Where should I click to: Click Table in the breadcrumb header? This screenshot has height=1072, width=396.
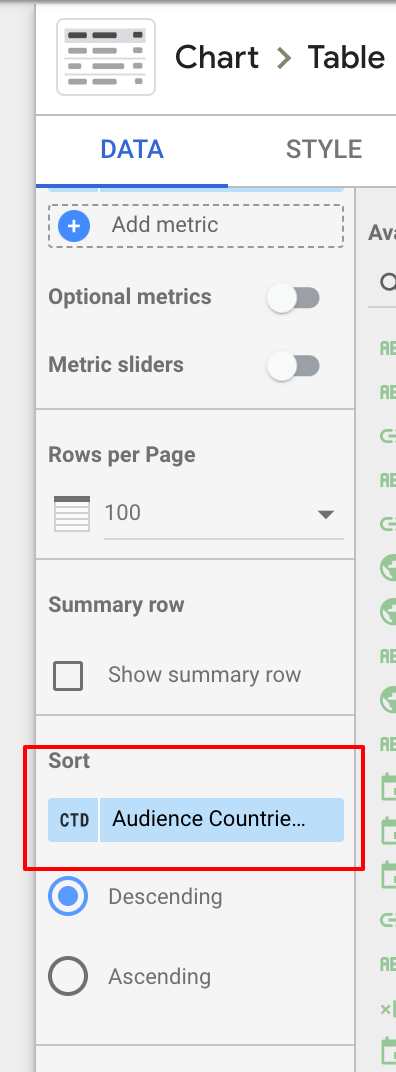(346, 57)
